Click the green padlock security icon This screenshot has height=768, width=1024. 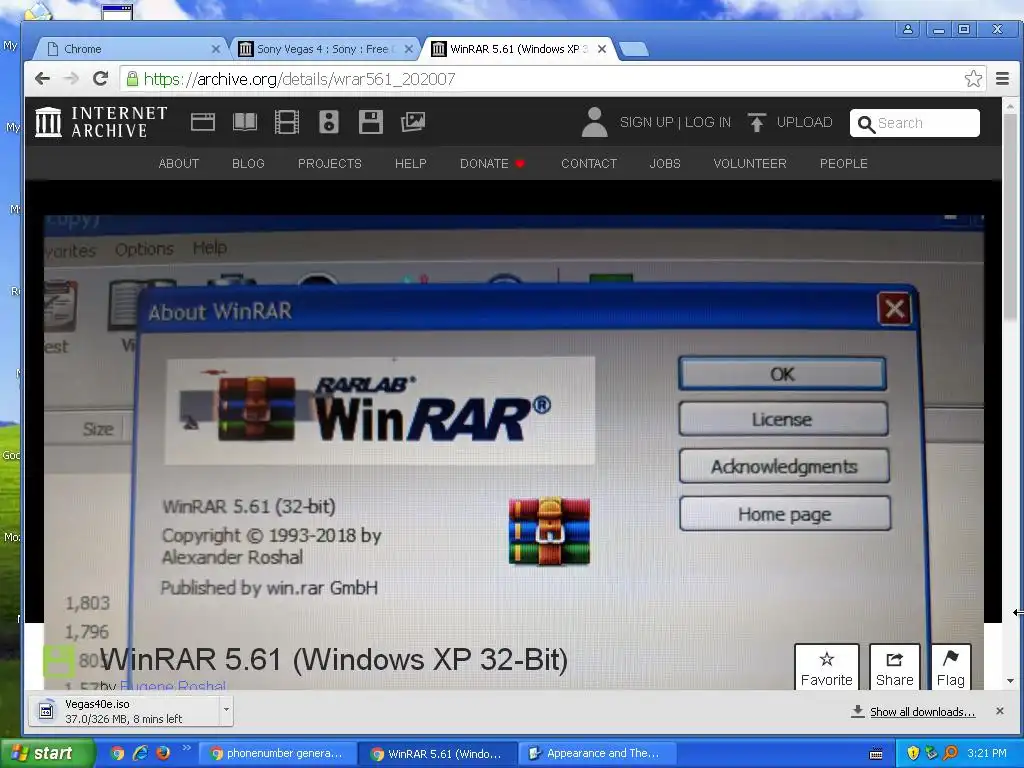(x=132, y=79)
